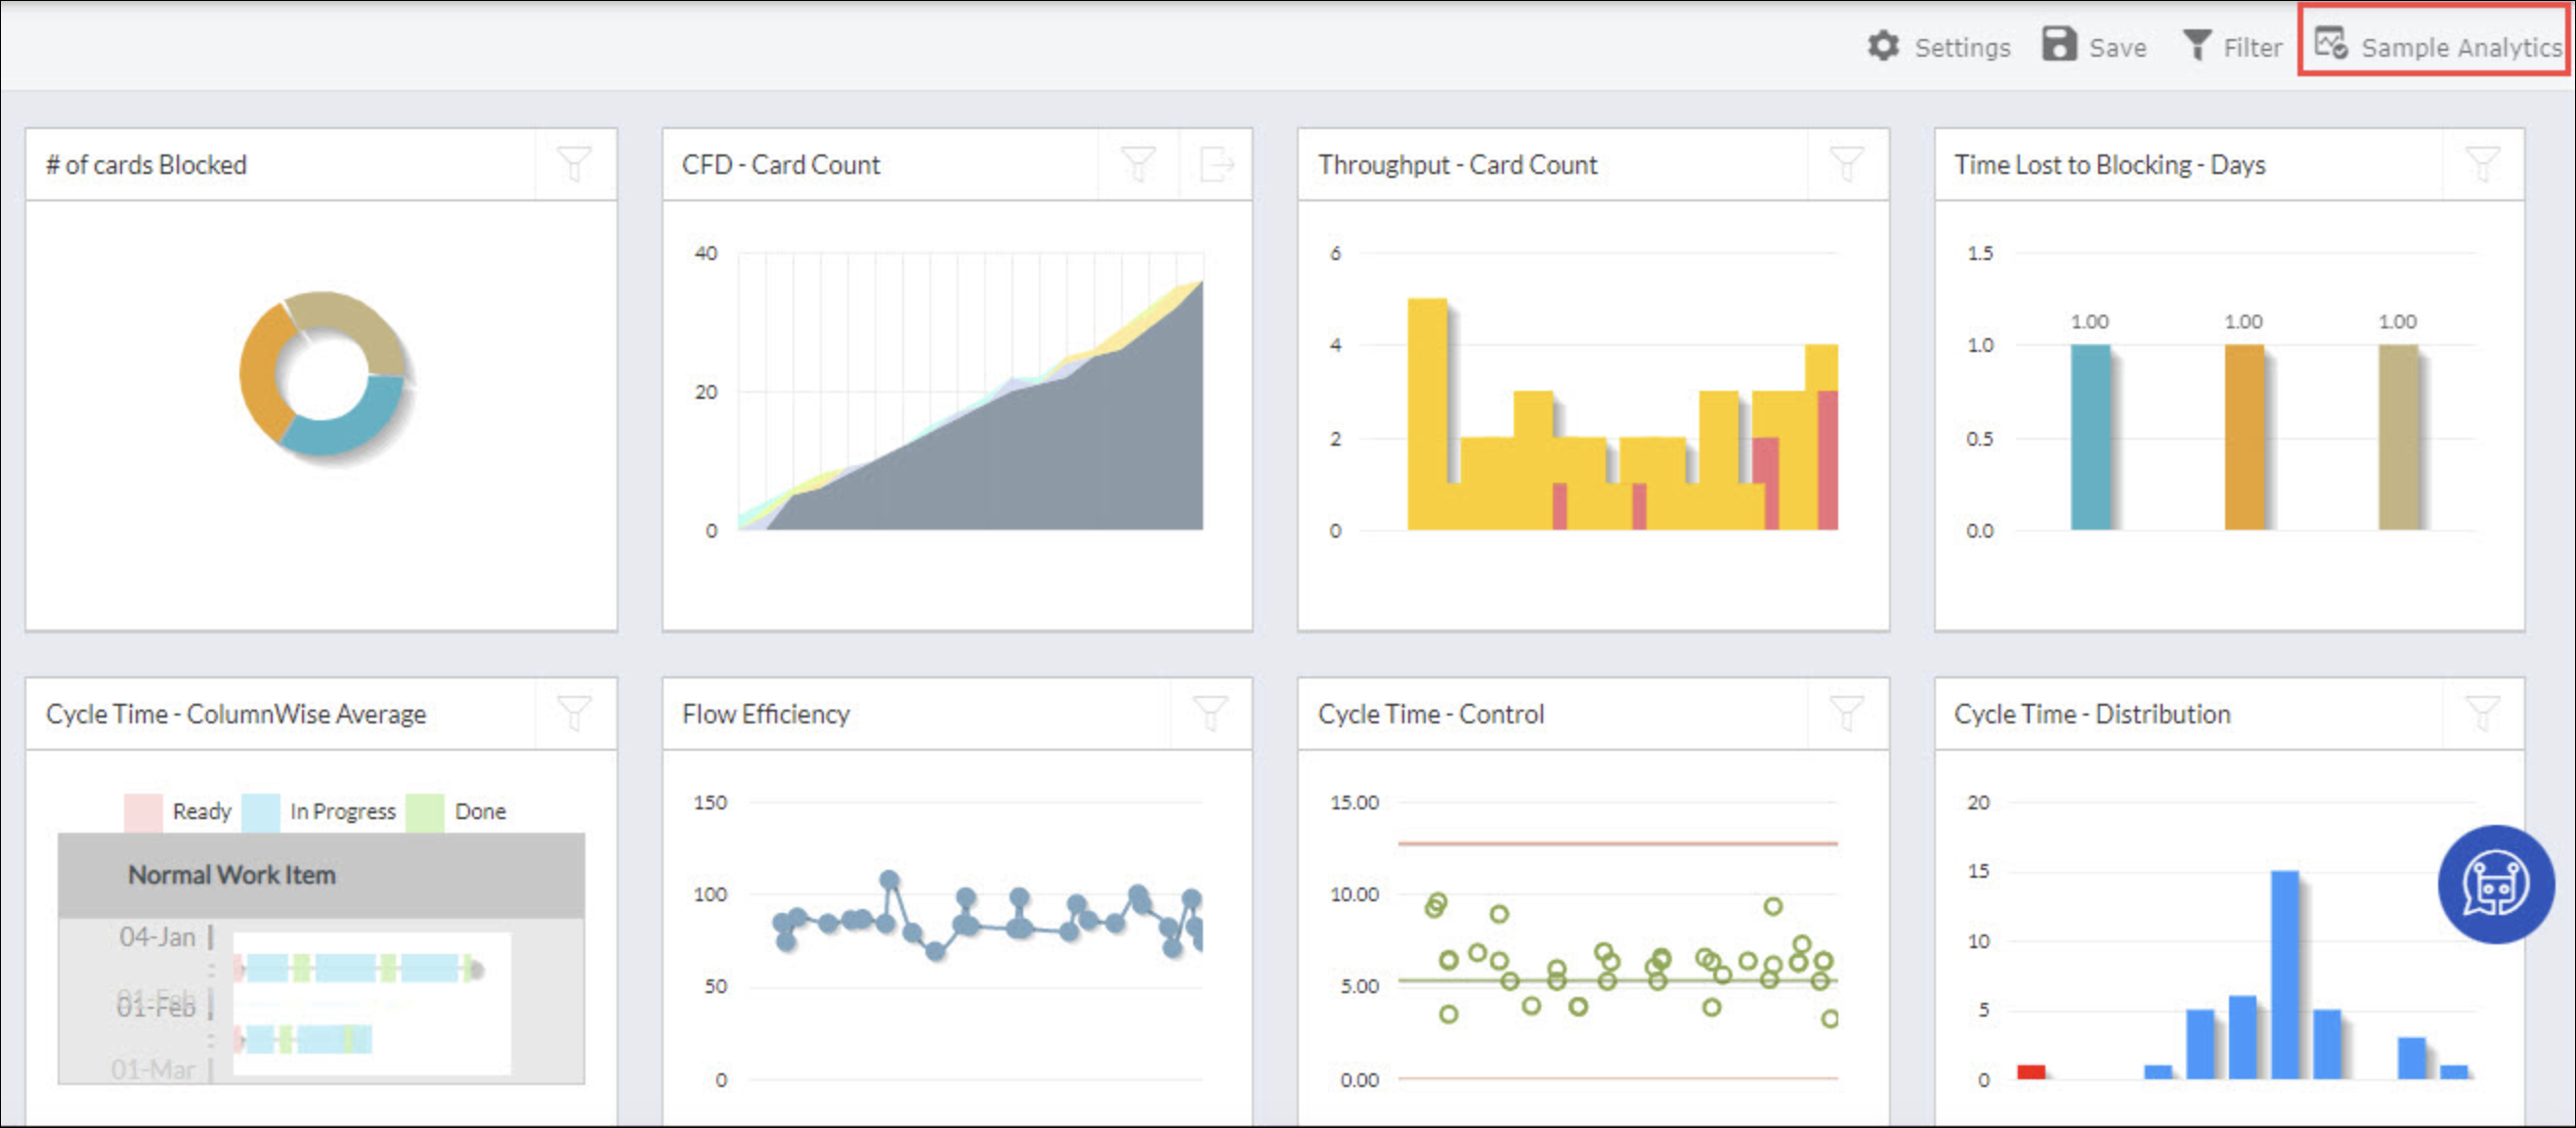The height and width of the screenshot is (1128, 2576).
Task: Toggle the Ready legend swatch
Action: coord(143,811)
